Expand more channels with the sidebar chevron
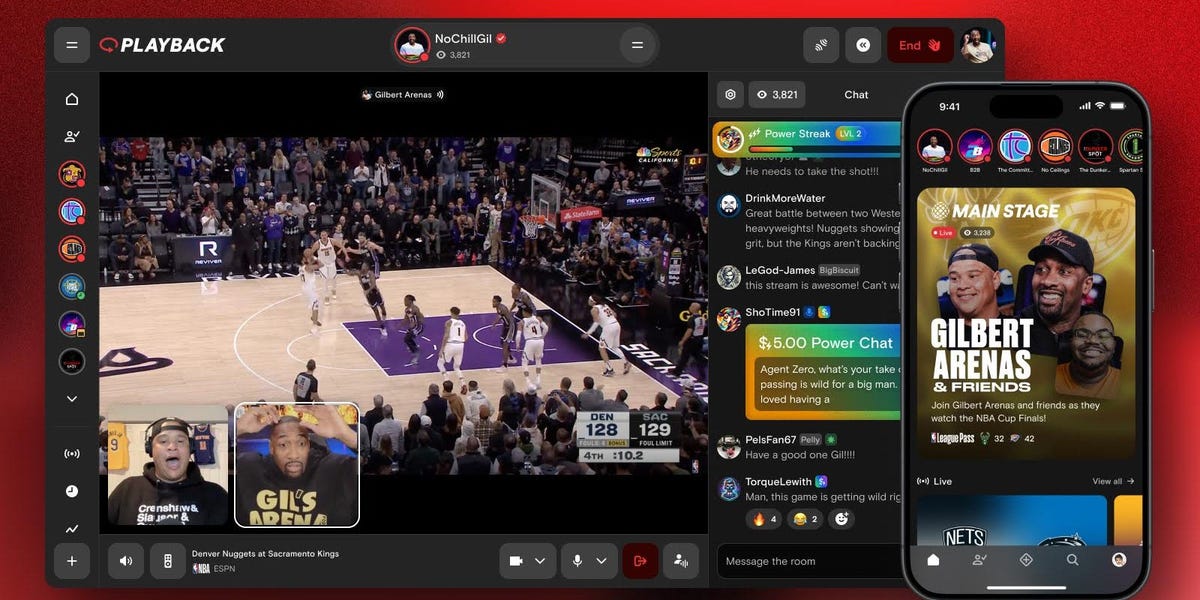1200x600 pixels. [72, 398]
